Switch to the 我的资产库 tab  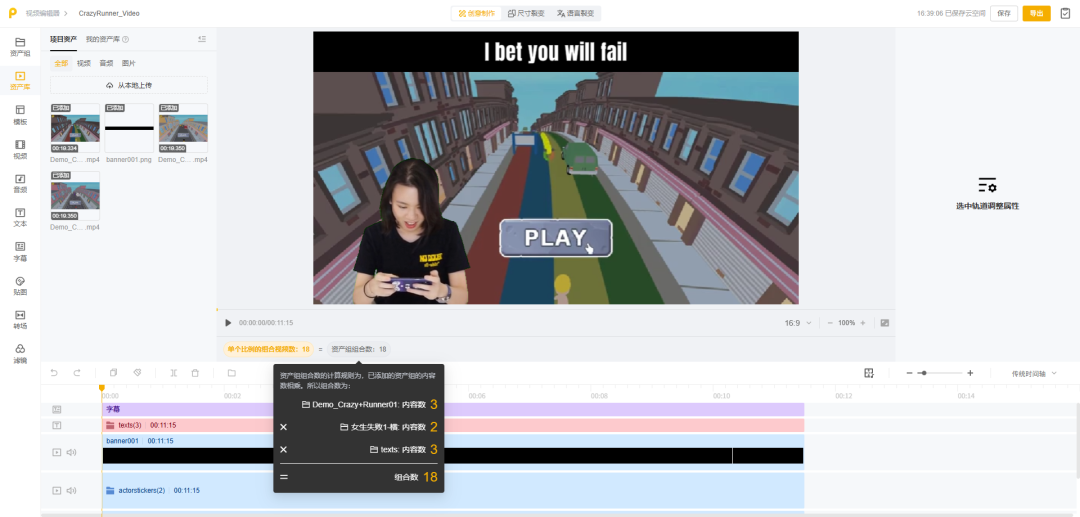pos(103,39)
